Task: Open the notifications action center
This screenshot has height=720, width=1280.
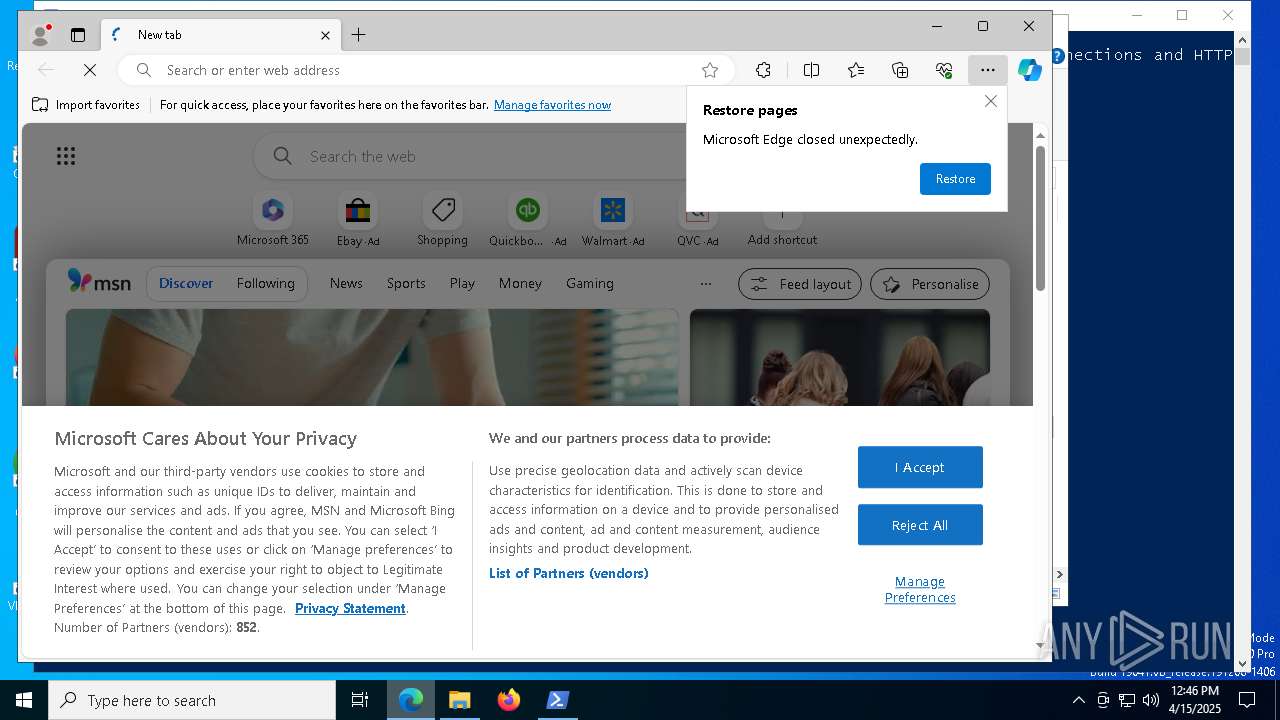Action: pos(1247,700)
